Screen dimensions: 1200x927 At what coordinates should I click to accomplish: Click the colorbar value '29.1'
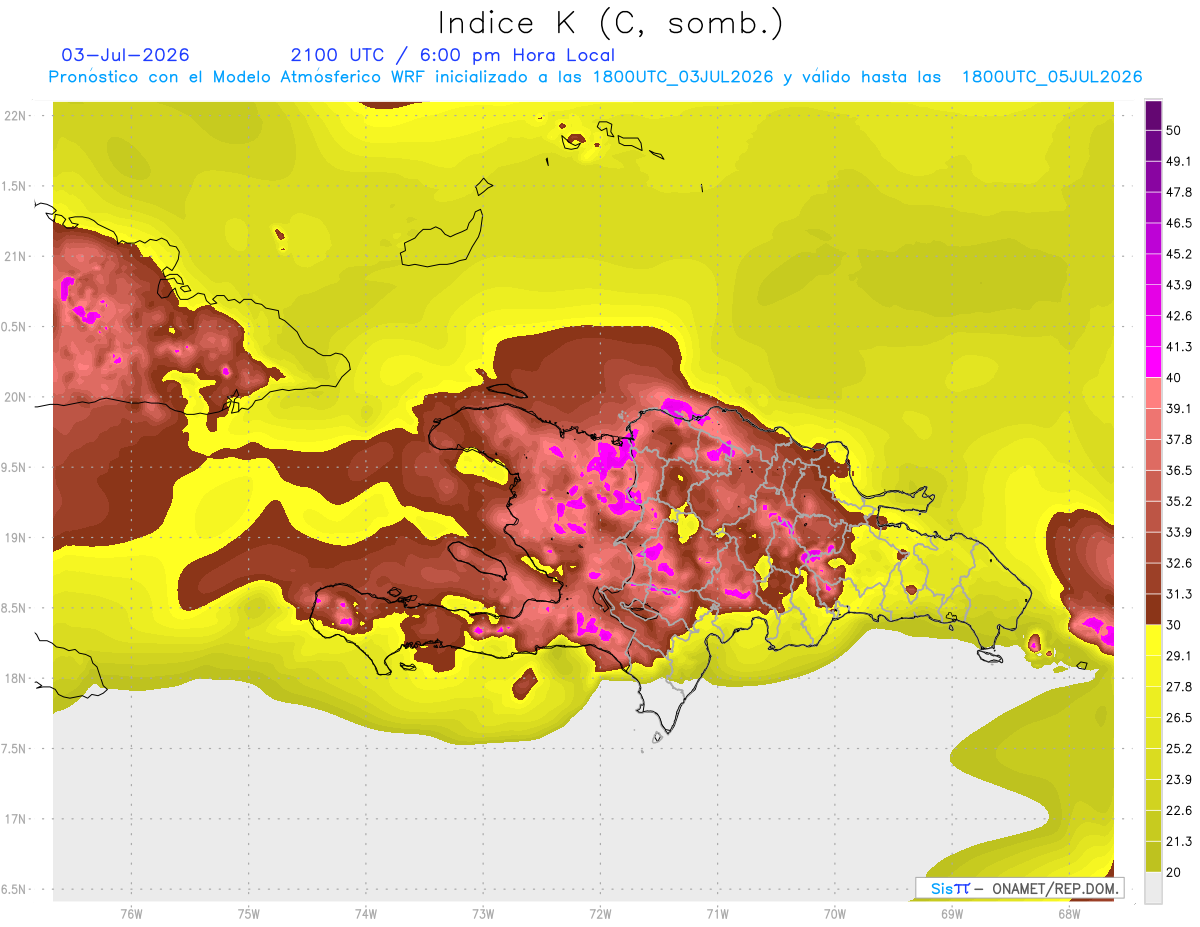click(1179, 656)
